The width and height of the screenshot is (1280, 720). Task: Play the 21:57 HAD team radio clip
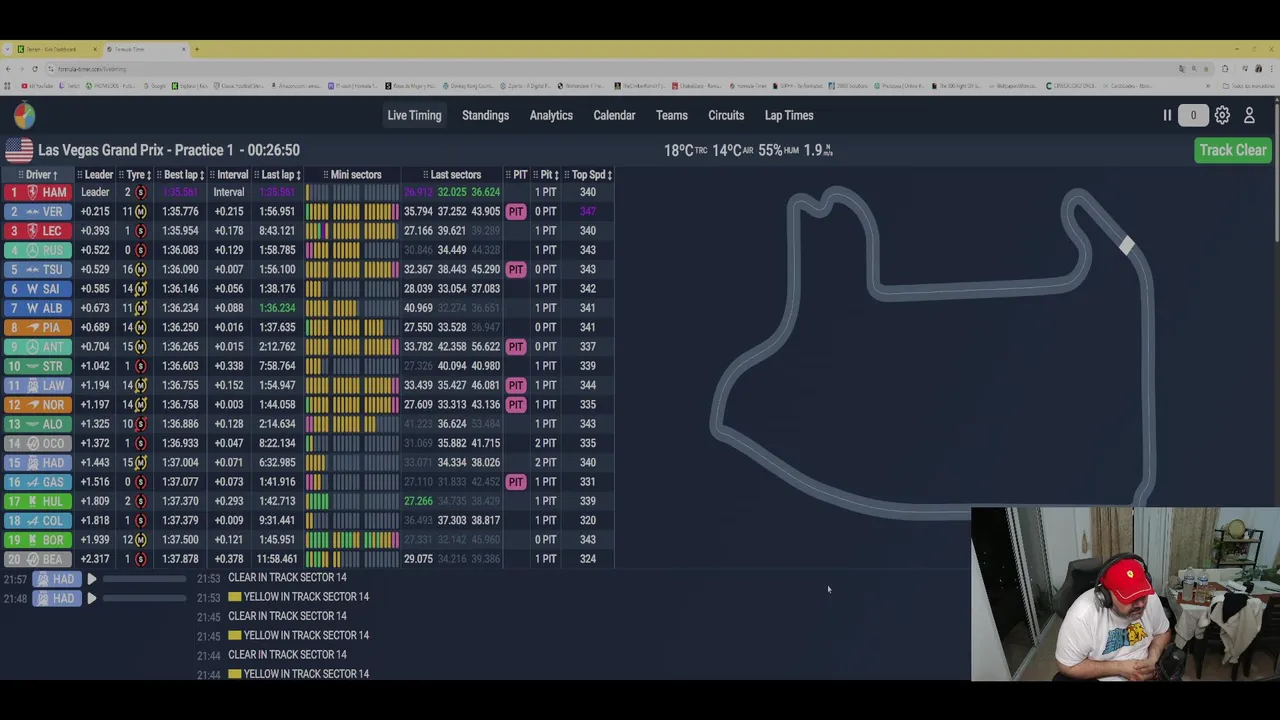91,579
